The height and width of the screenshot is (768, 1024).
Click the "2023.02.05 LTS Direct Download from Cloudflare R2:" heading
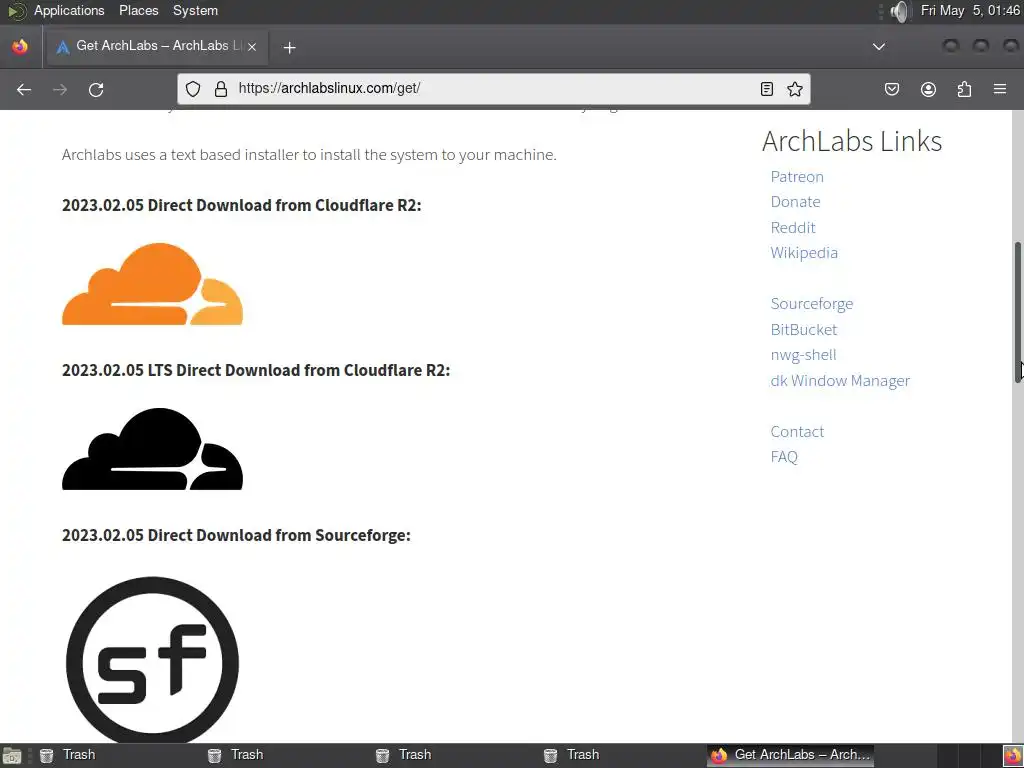tap(256, 370)
